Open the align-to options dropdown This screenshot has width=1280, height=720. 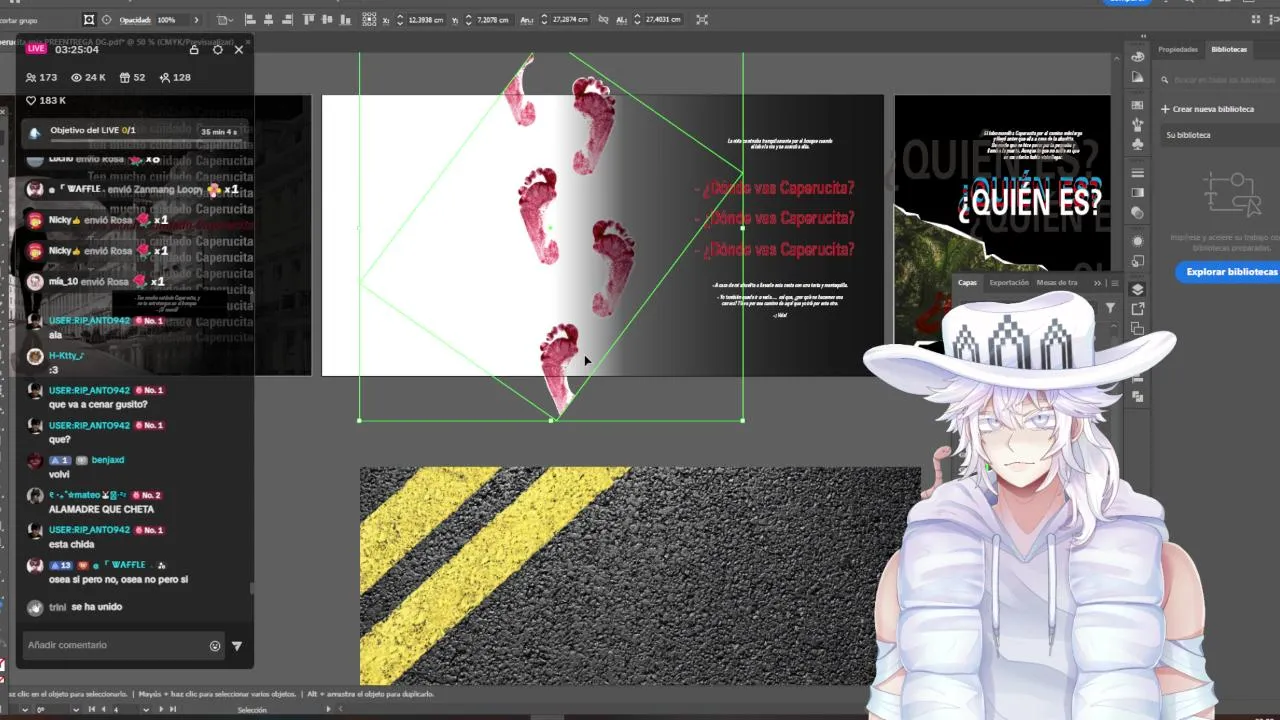pyautogui.click(x=225, y=20)
